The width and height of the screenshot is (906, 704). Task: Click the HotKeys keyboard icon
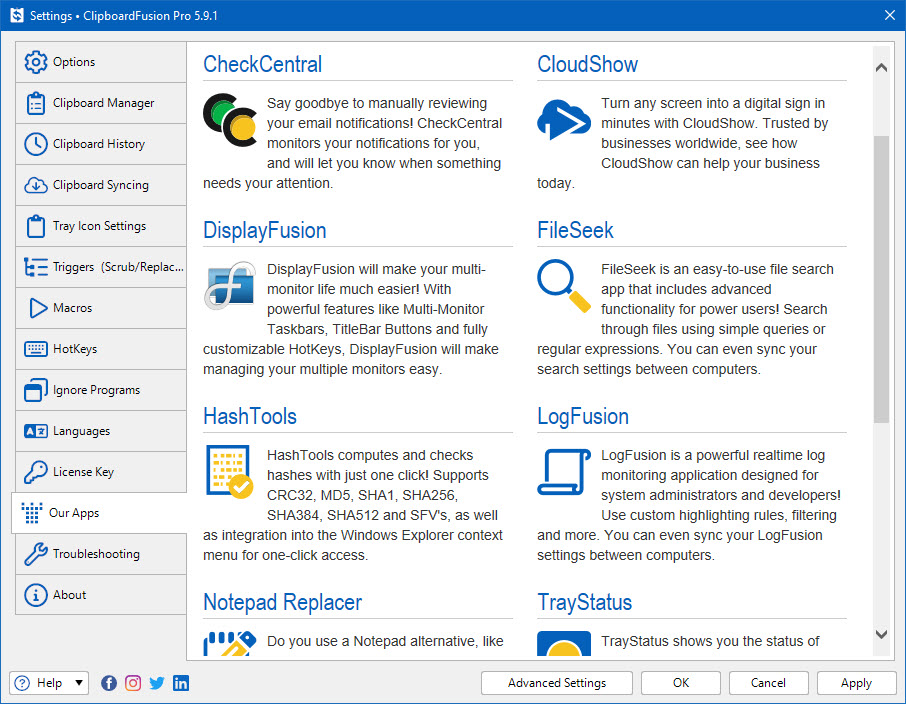[x=36, y=349]
